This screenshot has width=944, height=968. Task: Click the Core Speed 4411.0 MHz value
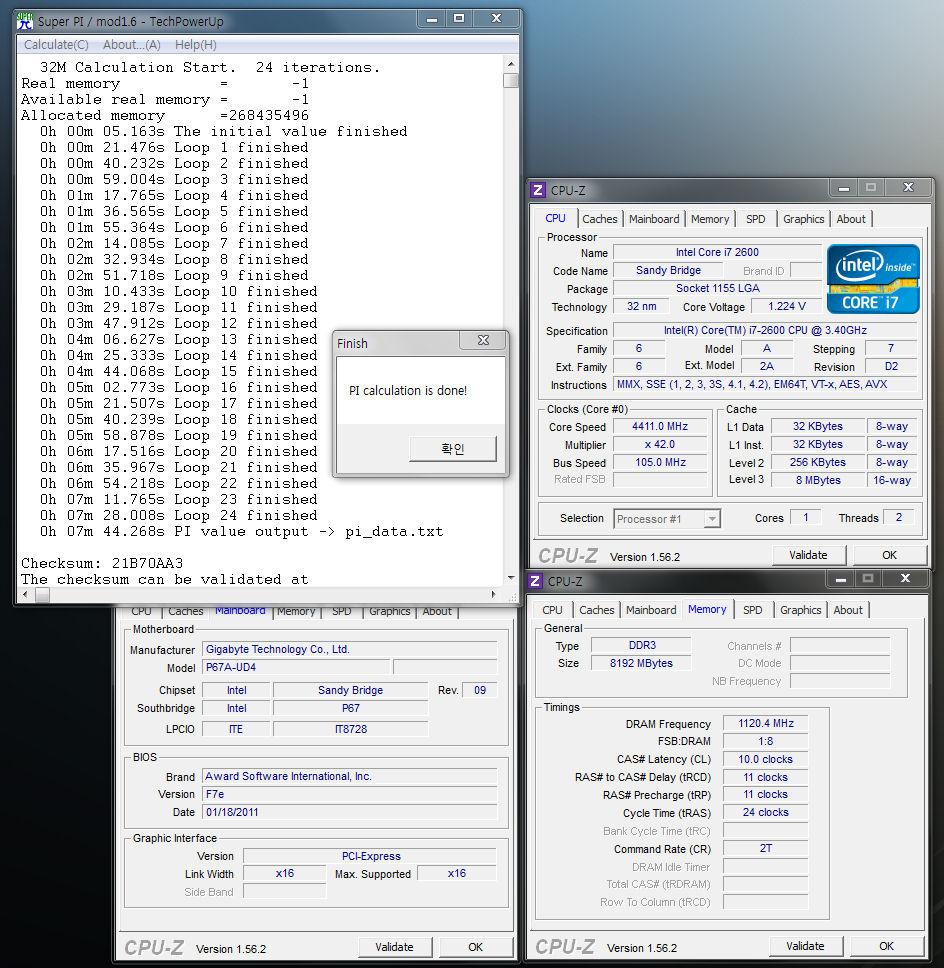660,427
